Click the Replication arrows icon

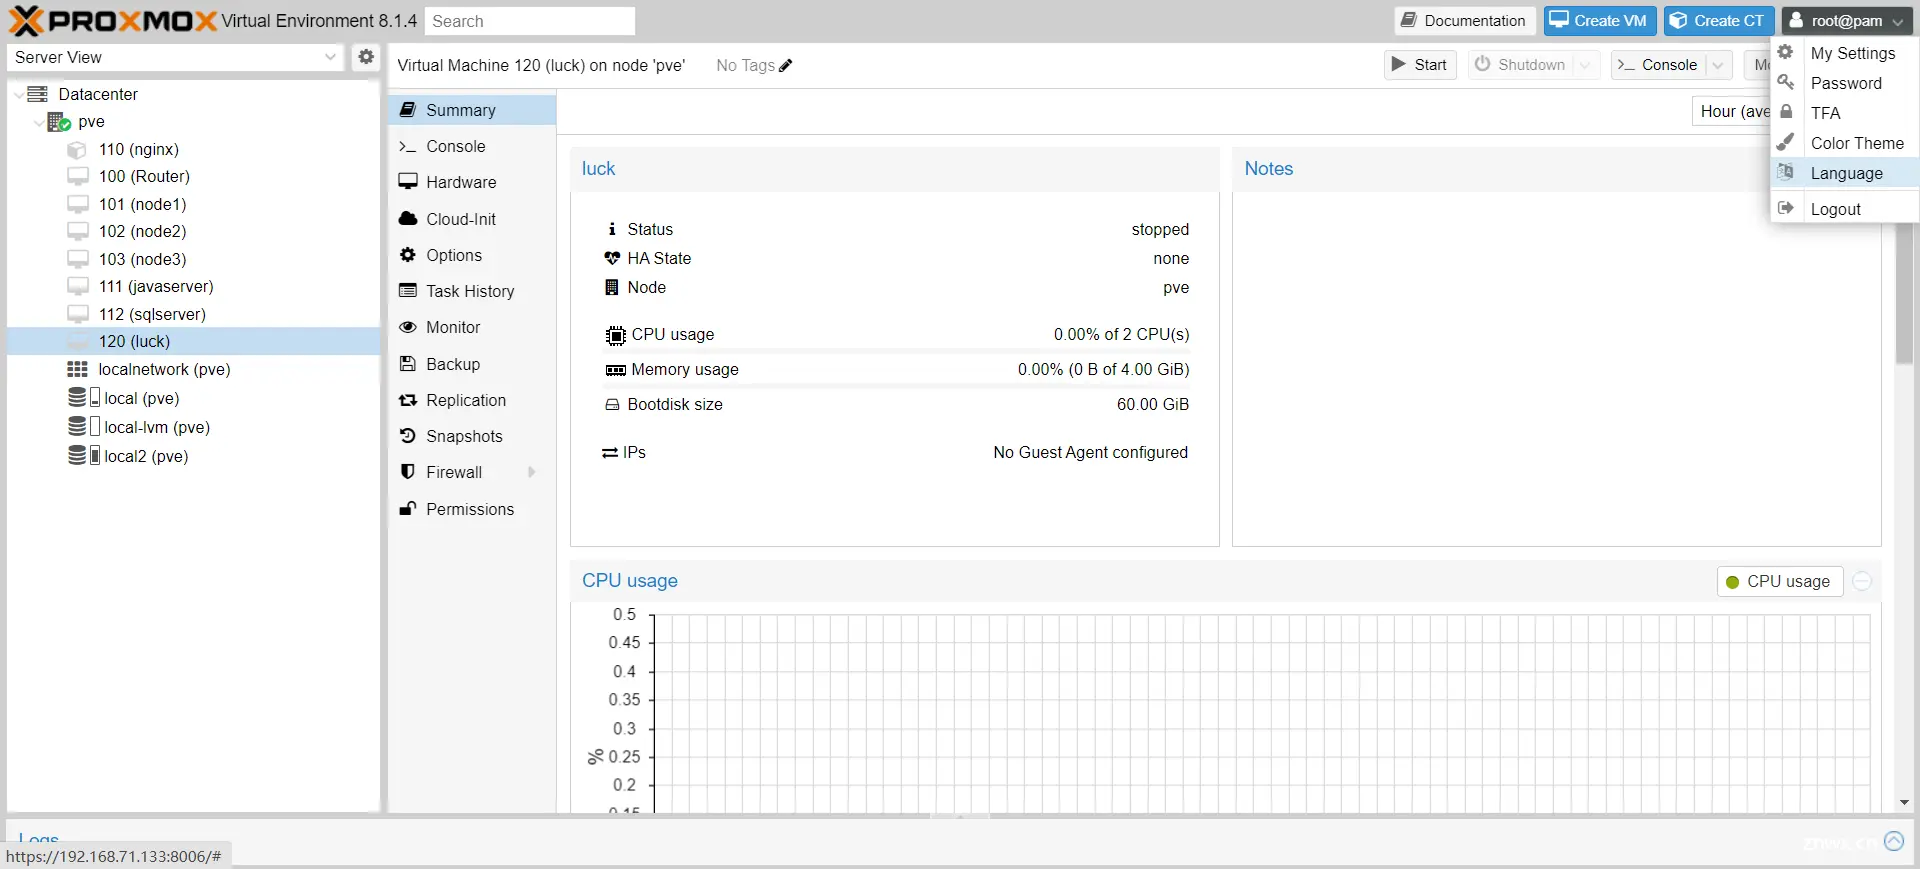point(408,400)
